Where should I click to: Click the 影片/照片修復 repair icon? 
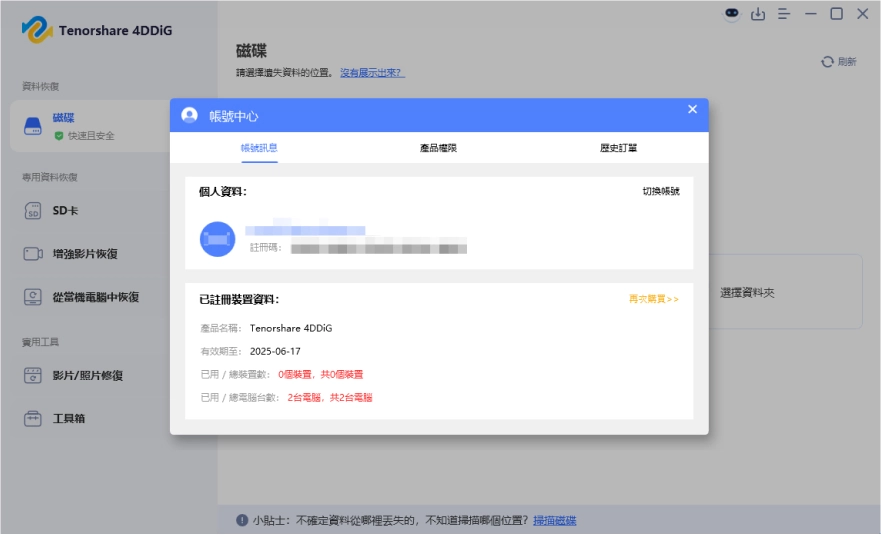(x=33, y=375)
